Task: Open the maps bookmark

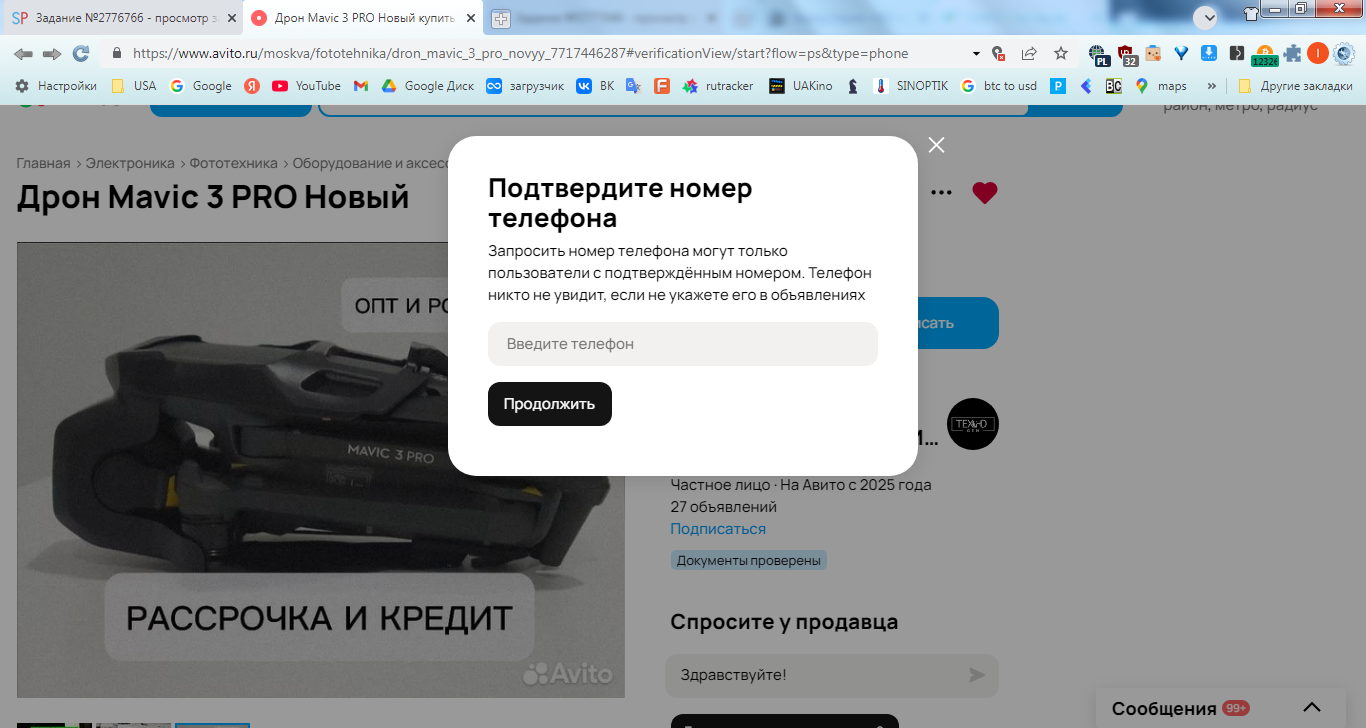Action: 1161,86
